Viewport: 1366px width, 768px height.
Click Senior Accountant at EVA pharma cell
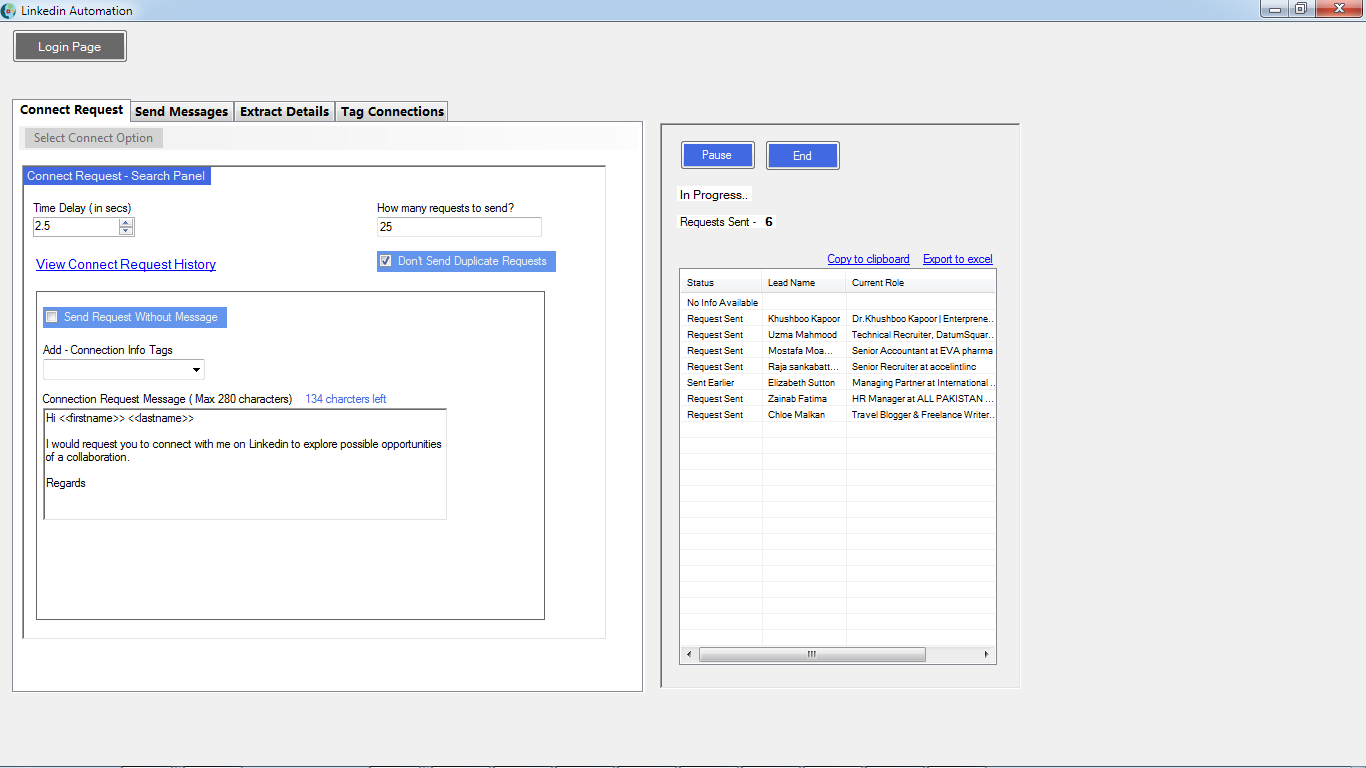tap(921, 350)
